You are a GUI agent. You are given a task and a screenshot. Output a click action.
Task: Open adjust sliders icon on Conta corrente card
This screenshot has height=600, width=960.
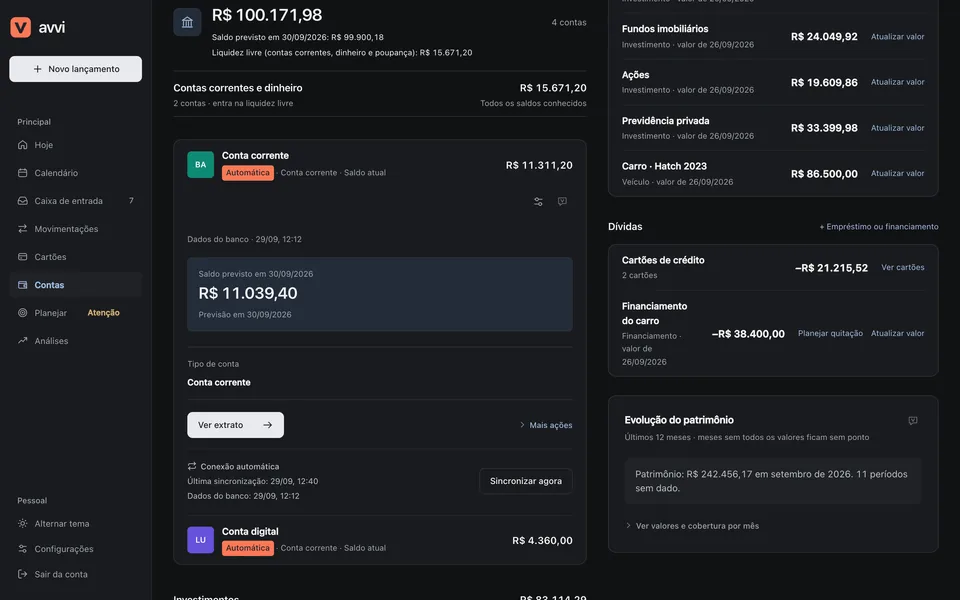pos(538,201)
